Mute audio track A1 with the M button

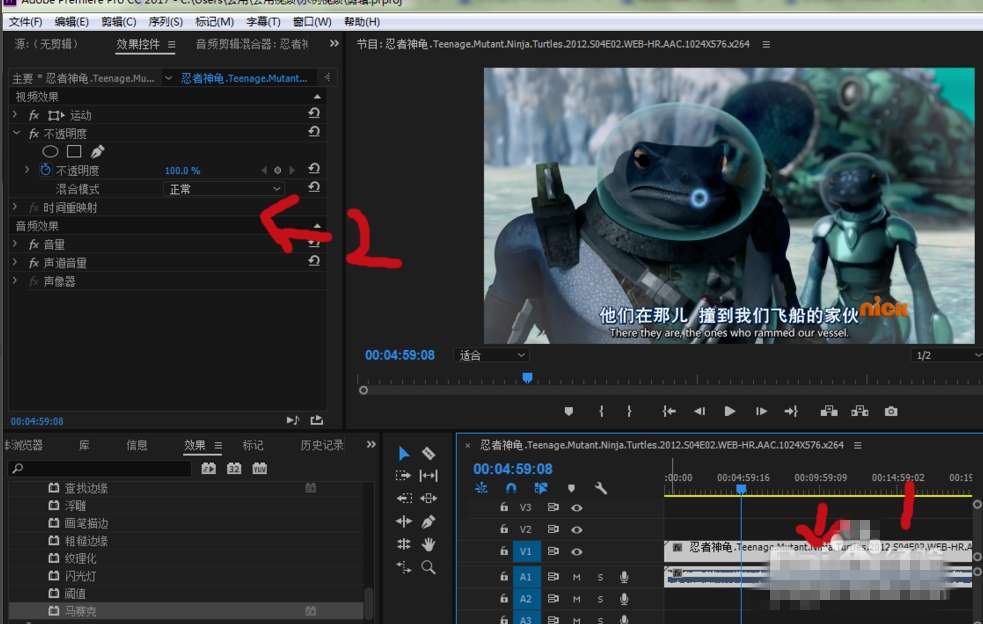pos(577,577)
